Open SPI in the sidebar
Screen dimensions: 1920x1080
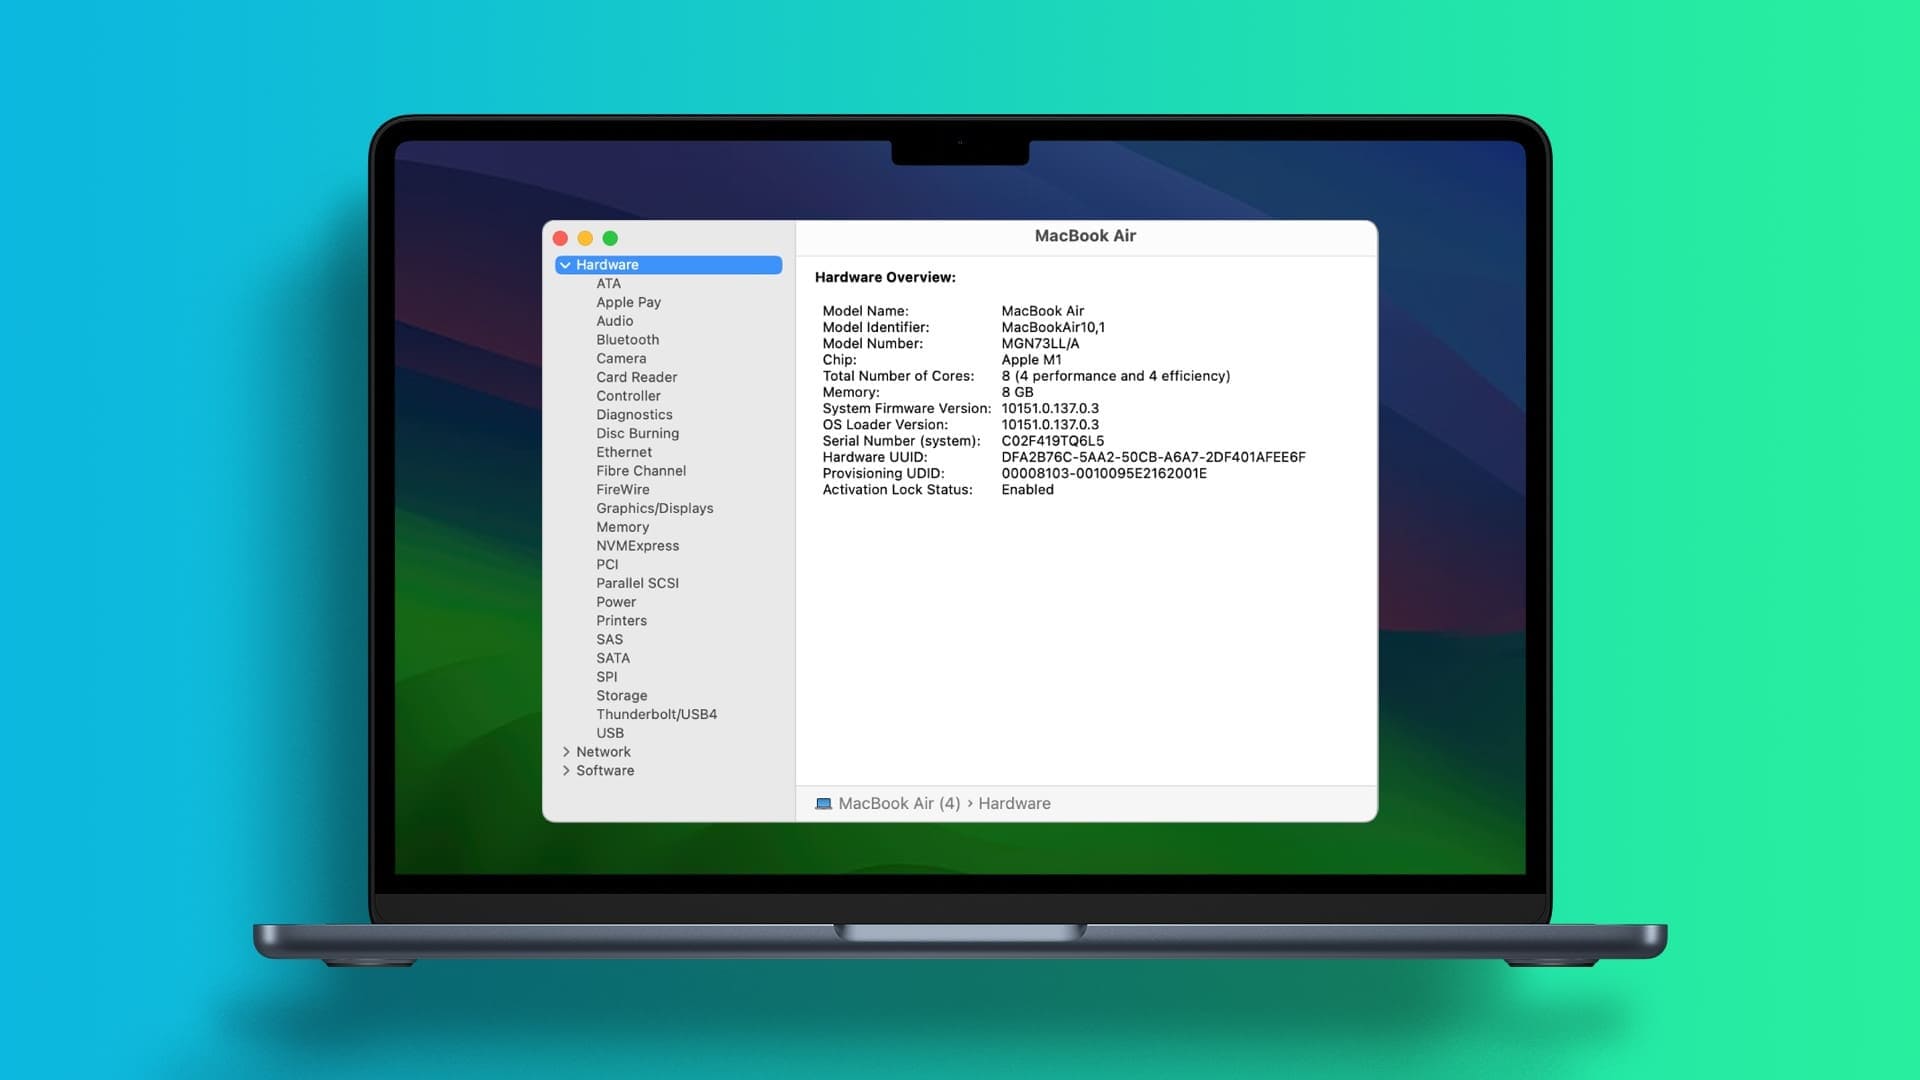606,677
